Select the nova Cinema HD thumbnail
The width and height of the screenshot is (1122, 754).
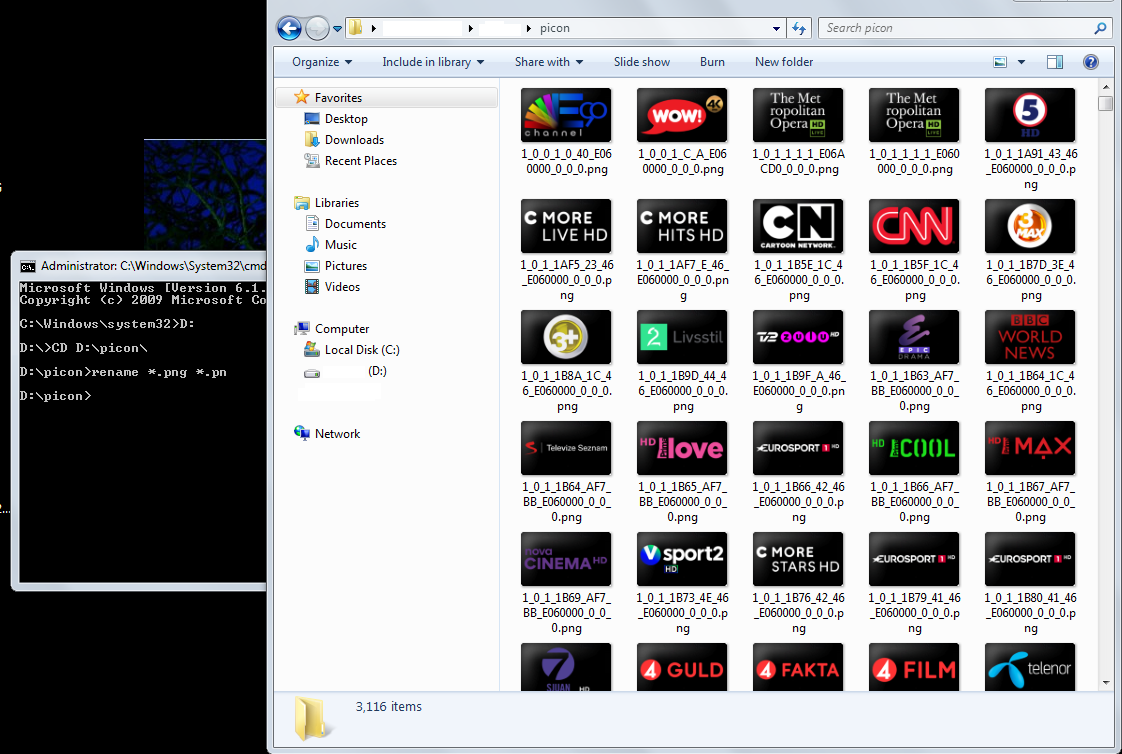[566, 559]
